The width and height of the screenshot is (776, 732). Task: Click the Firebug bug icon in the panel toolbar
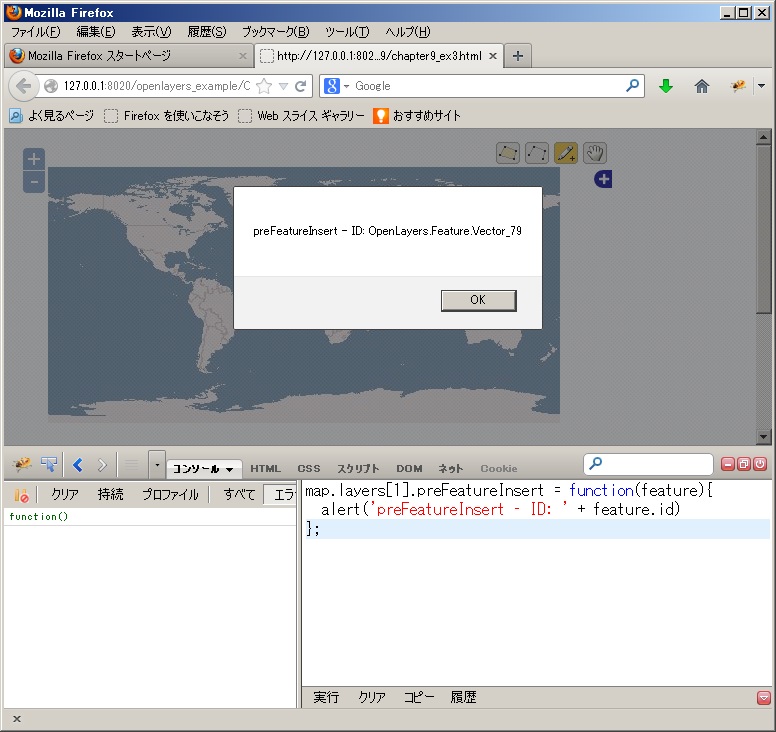[22, 465]
